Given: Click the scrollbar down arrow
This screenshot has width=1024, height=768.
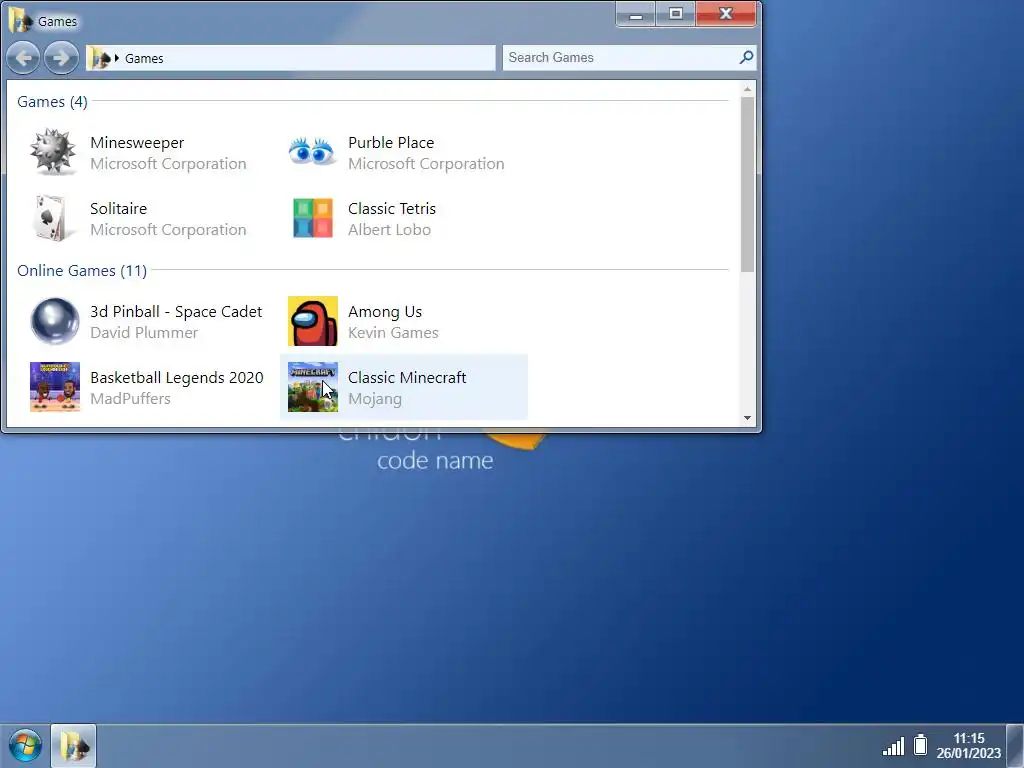Looking at the screenshot, I should (748, 418).
